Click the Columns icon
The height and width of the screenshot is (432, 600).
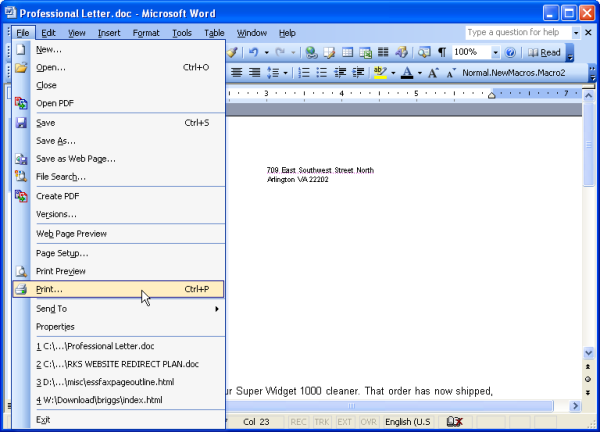383,52
